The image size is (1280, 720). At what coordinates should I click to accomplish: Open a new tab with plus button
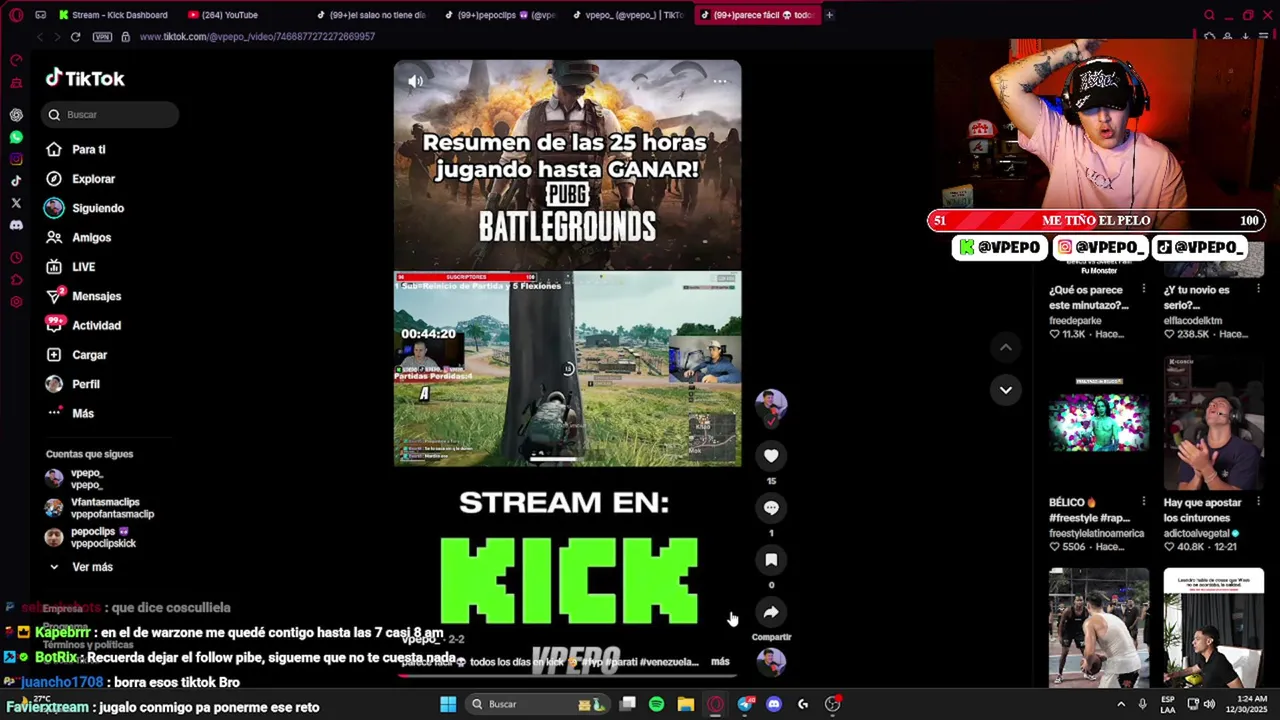tap(829, 15)
